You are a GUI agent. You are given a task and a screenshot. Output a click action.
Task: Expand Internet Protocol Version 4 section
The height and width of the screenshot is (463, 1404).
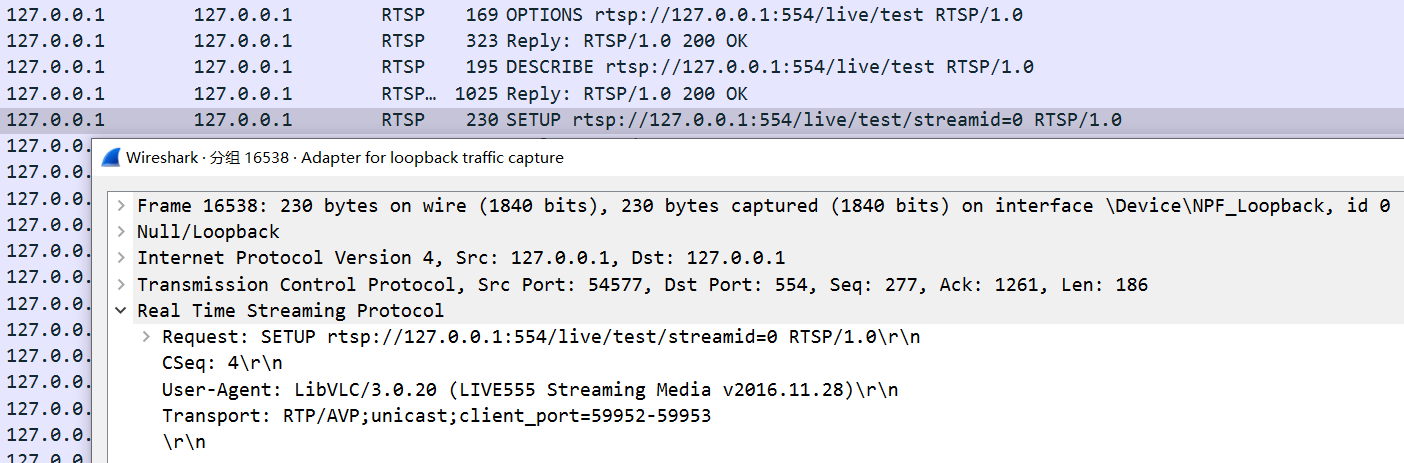pyautogui.click(x=121, y=258)
